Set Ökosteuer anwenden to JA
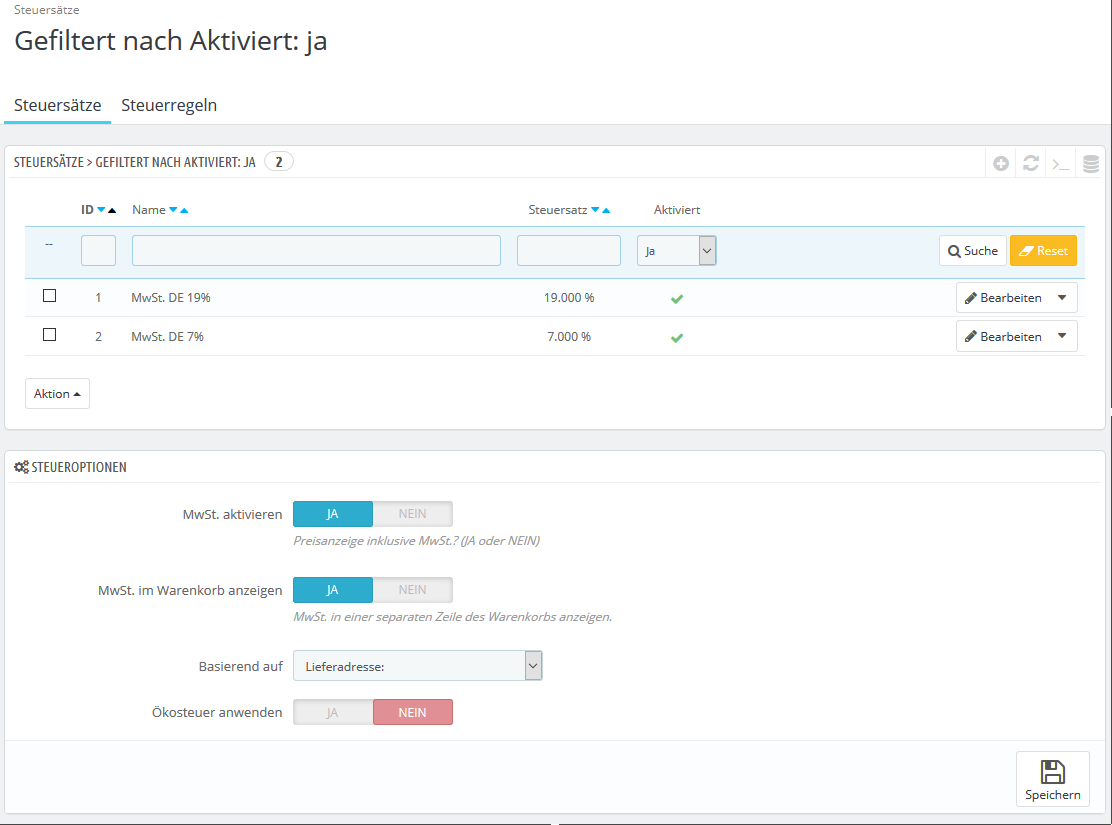Screen dimensions: 1112x825 pyautogui.click(x=333, y=712)
